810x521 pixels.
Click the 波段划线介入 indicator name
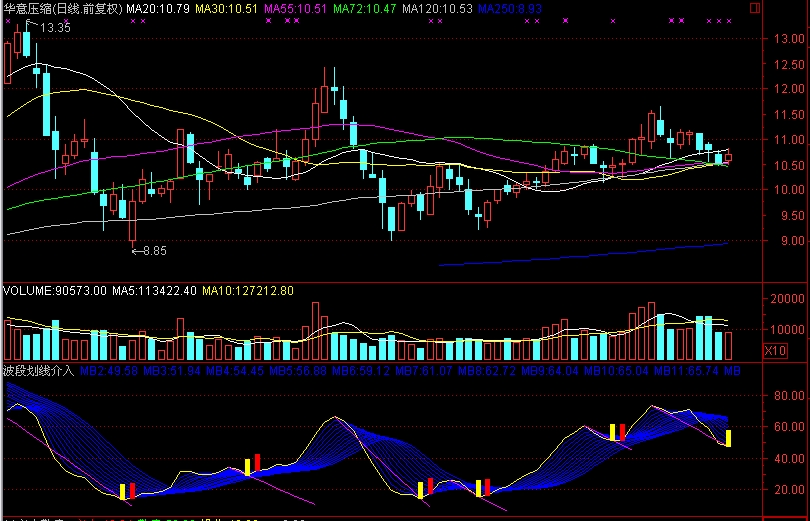pos(38,371)
